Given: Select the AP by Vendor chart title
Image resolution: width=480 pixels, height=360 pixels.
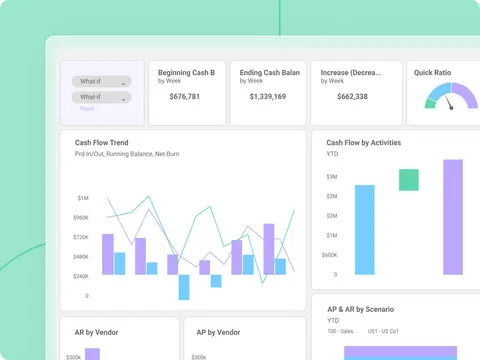Looking at the screenshot, I should pyautogui.click(x=218, y=332).
